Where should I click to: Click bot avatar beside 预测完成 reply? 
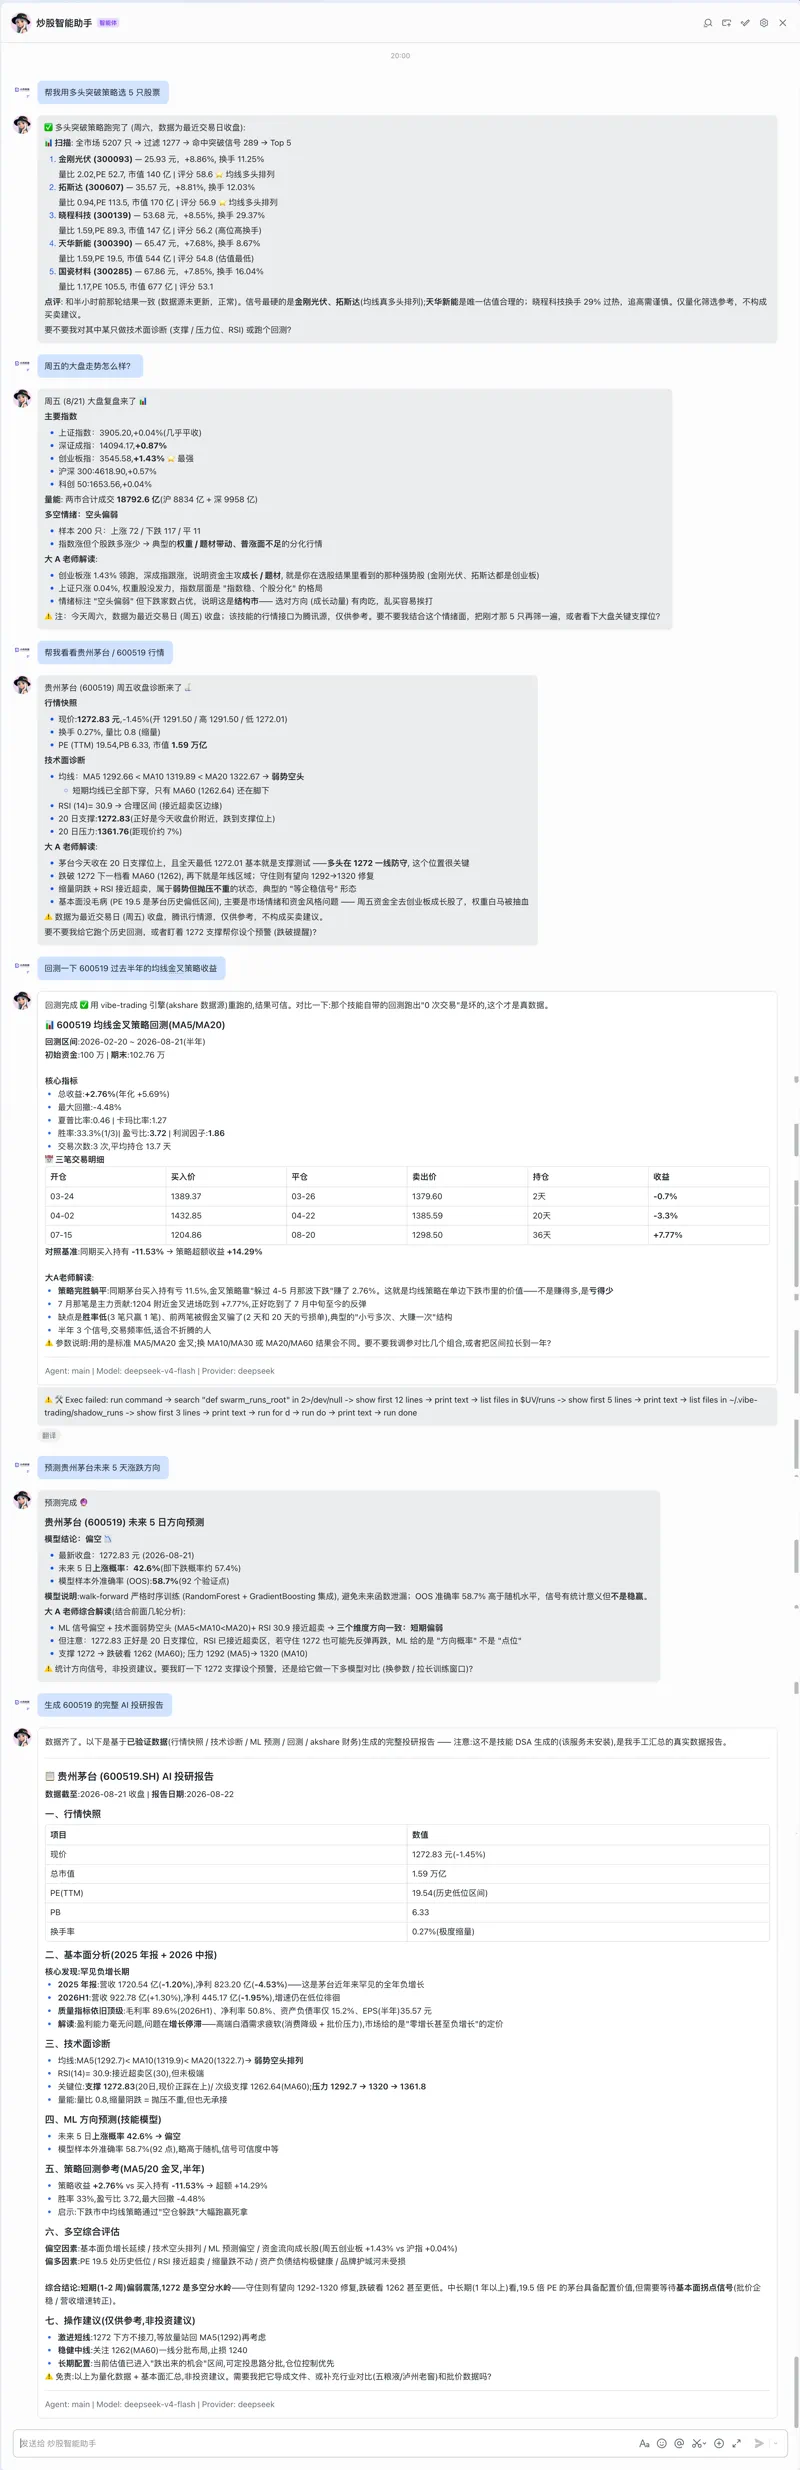click(22, 1500)
